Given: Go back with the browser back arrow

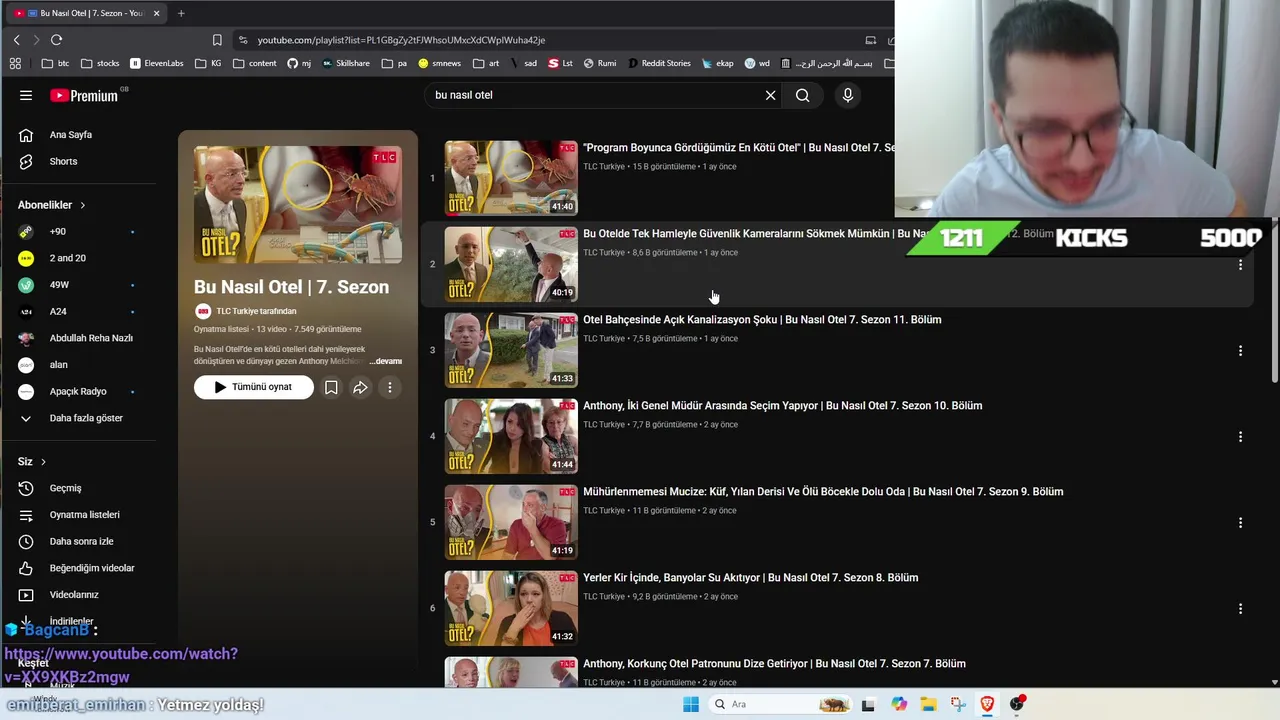Looking at the screenshot, I should click(x=16, y=40).
